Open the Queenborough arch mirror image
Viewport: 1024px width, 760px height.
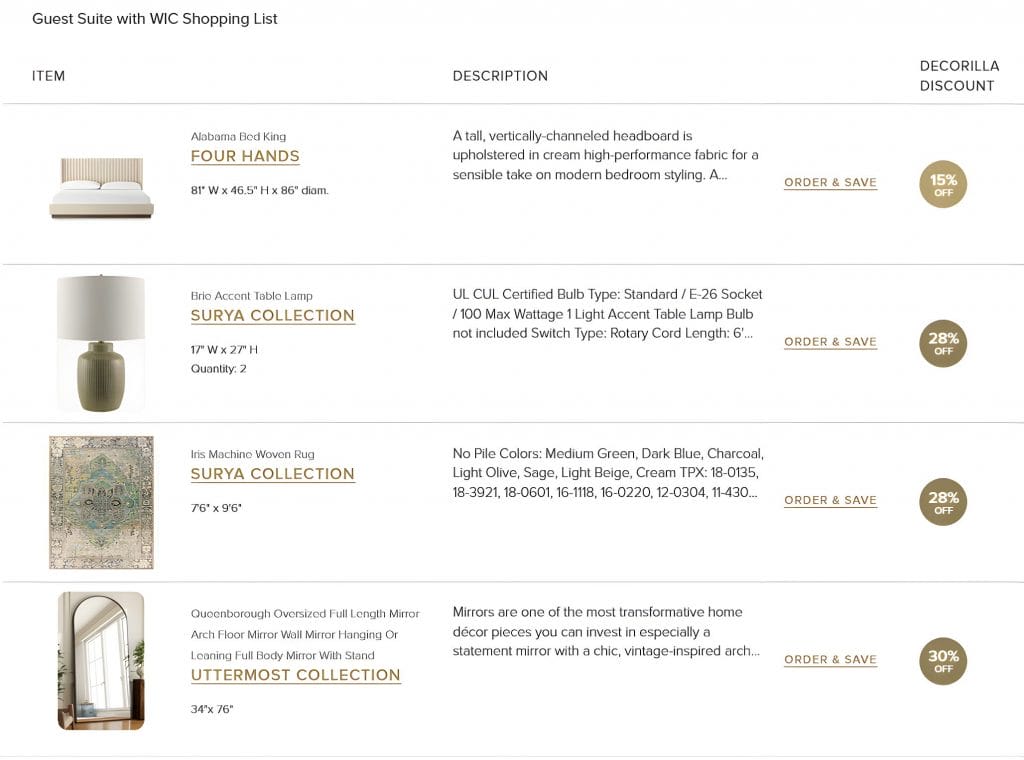pyautogui.click(x=101, y=661)
